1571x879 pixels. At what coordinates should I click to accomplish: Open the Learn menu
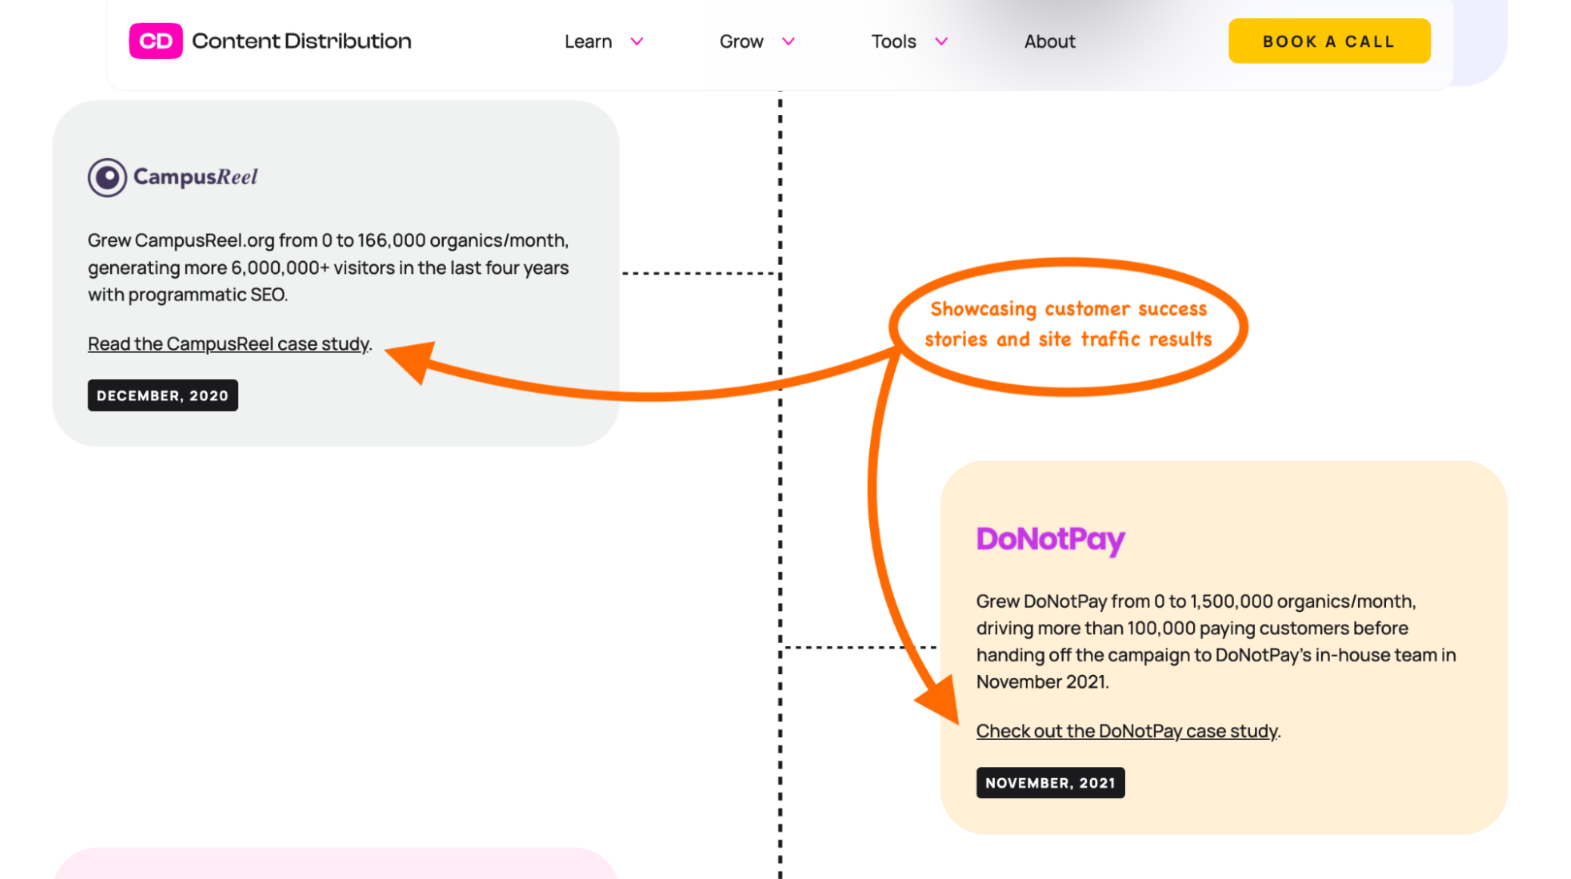click(588, 41)
